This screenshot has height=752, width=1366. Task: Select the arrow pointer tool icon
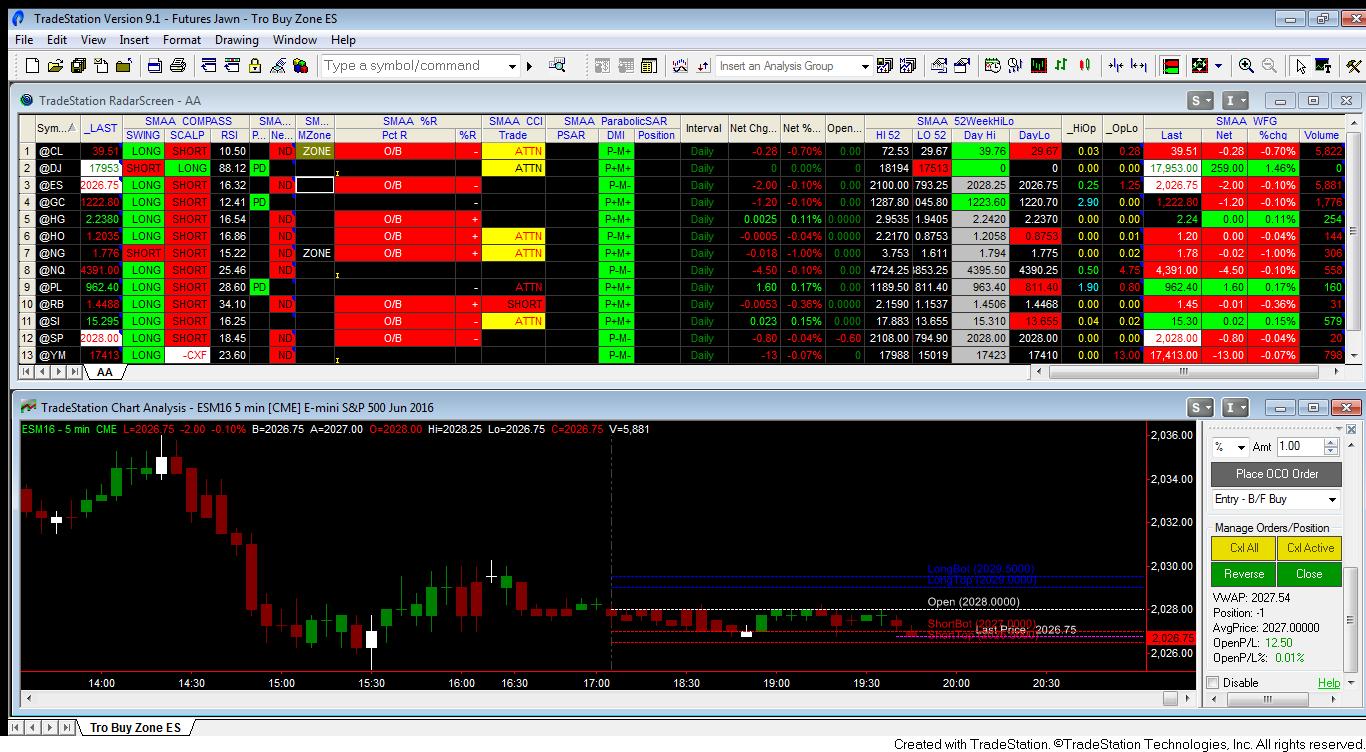pyautogui.click(x=1300, y=65)
